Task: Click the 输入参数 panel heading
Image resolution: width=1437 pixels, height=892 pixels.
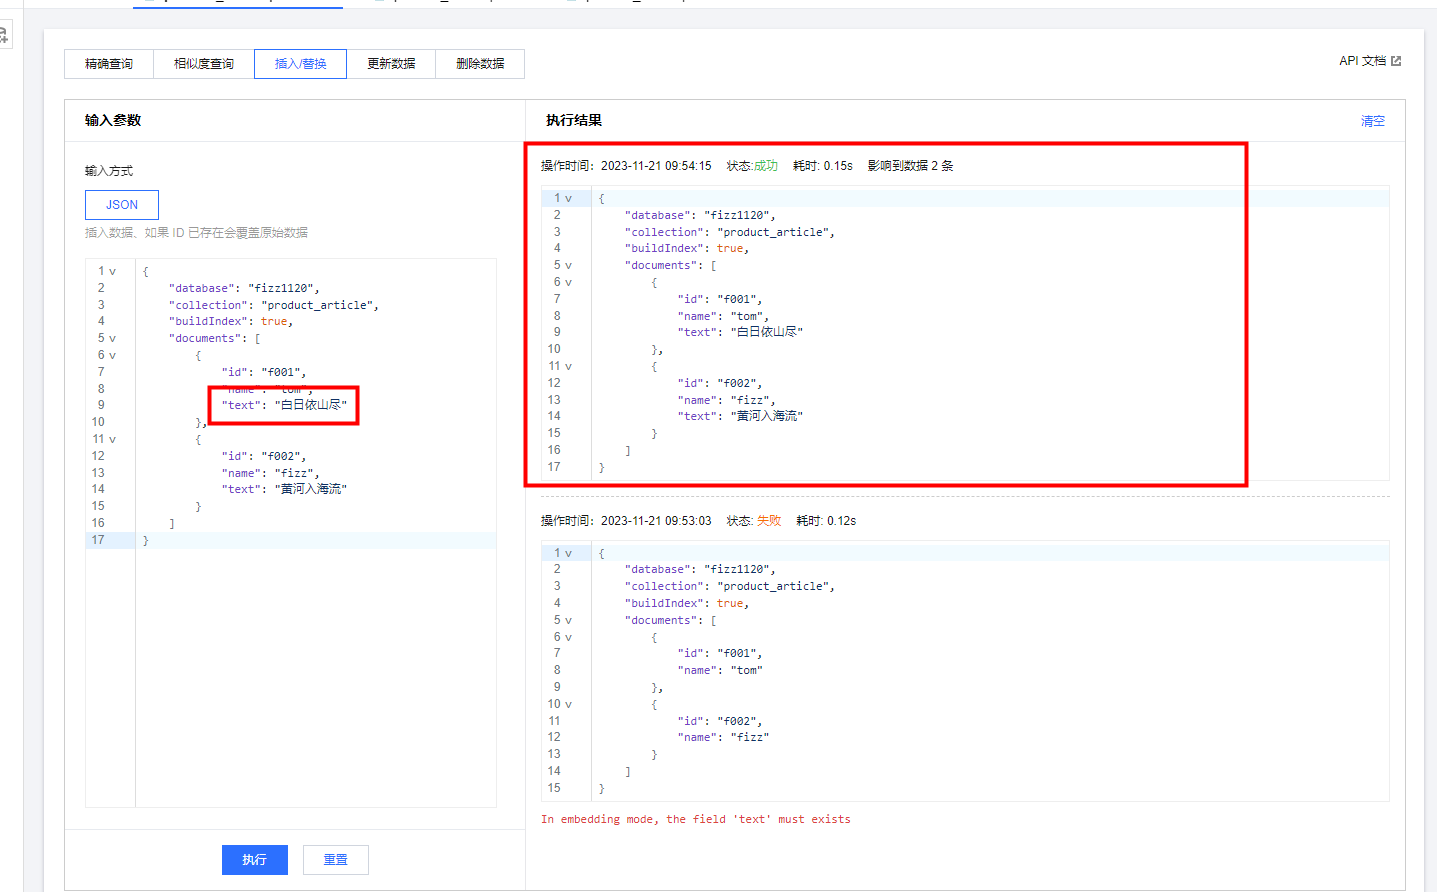Action: click(113, 120)
